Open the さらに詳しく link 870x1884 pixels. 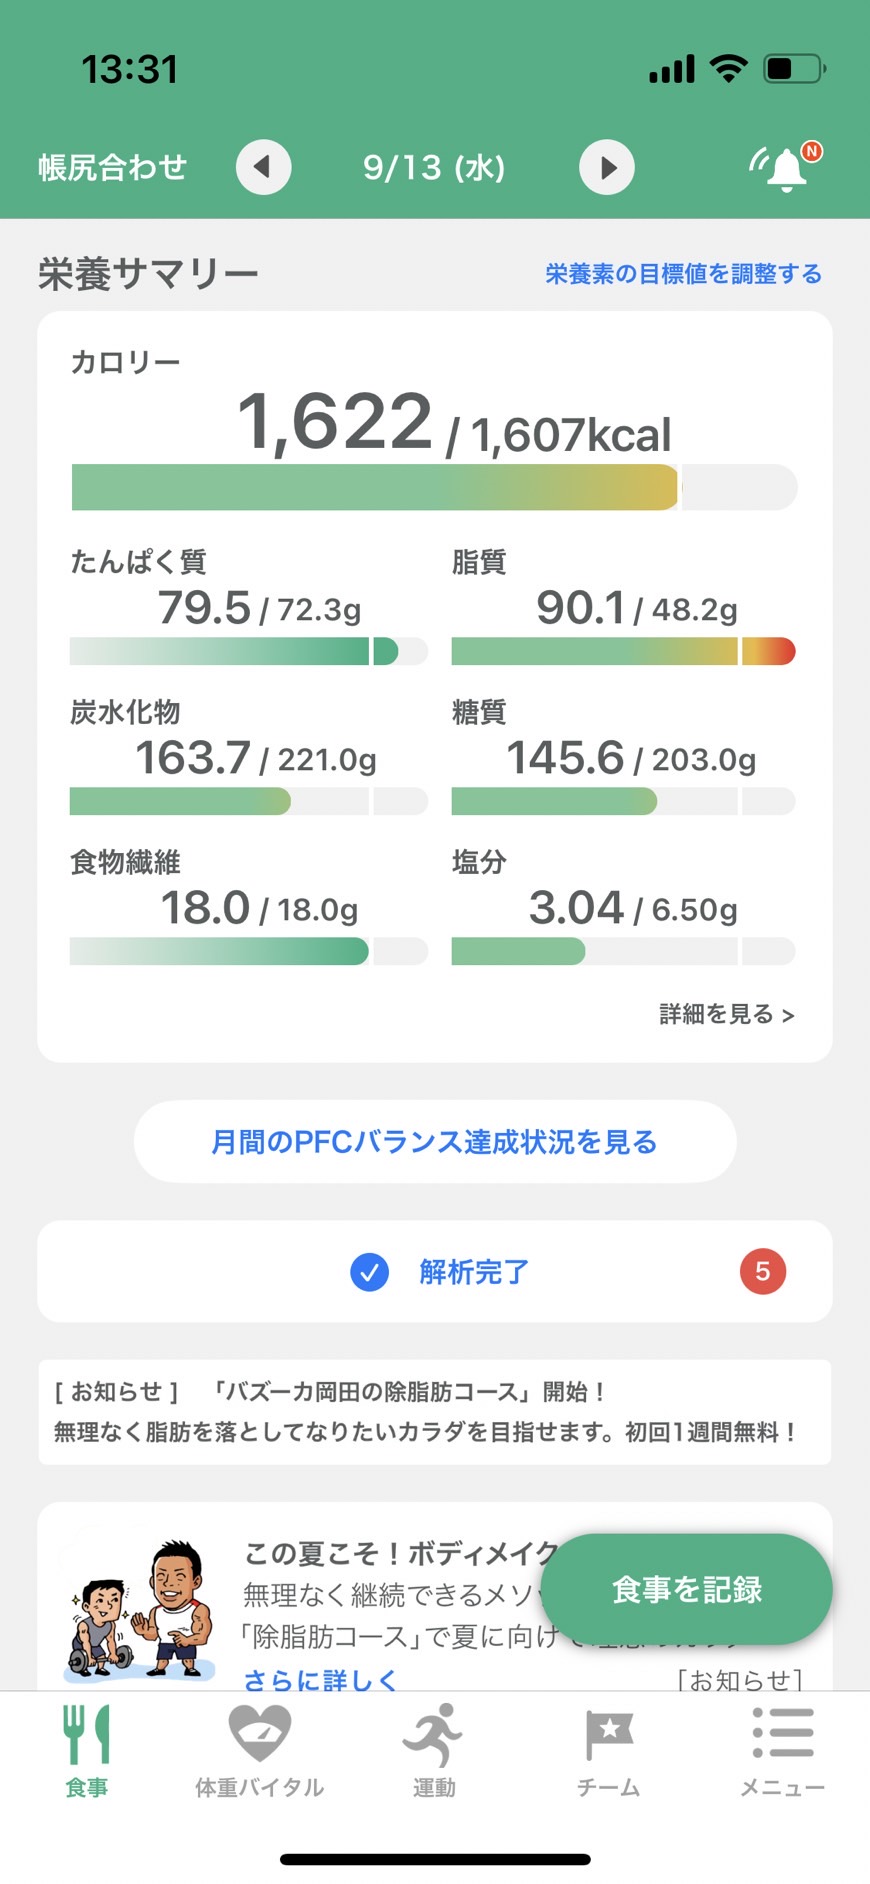pyautogui.click(x=320, y=1680)
